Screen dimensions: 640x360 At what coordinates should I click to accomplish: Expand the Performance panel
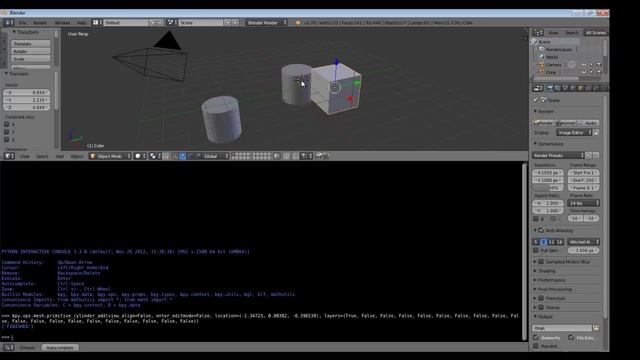[551, 280]
